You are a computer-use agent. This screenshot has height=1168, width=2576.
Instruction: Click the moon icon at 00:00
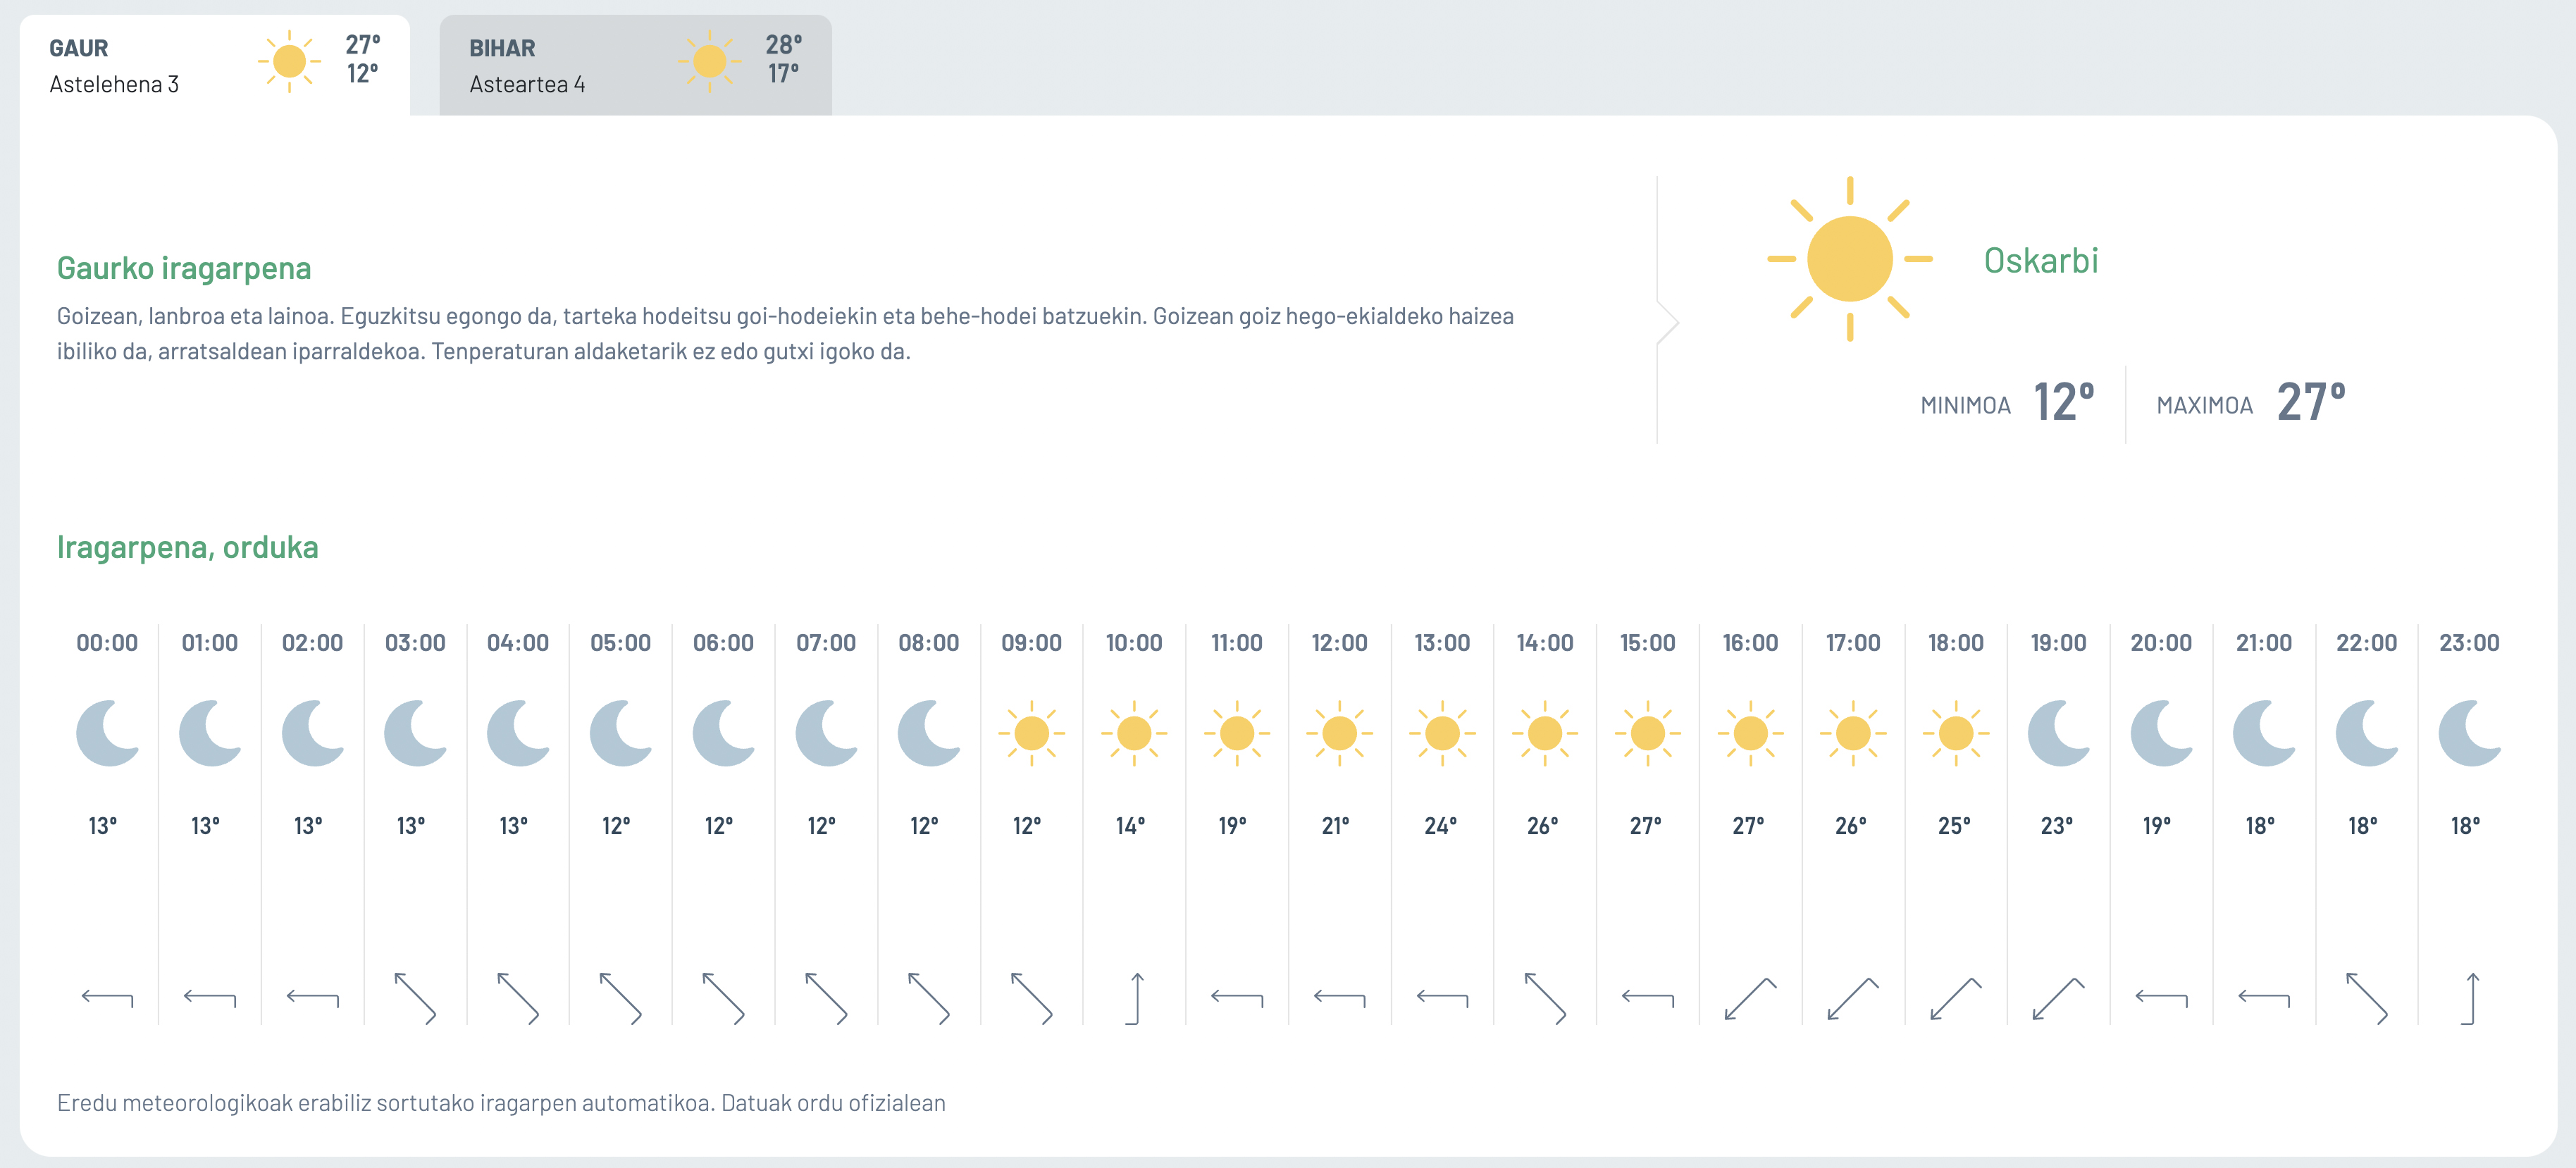point(108,733)
